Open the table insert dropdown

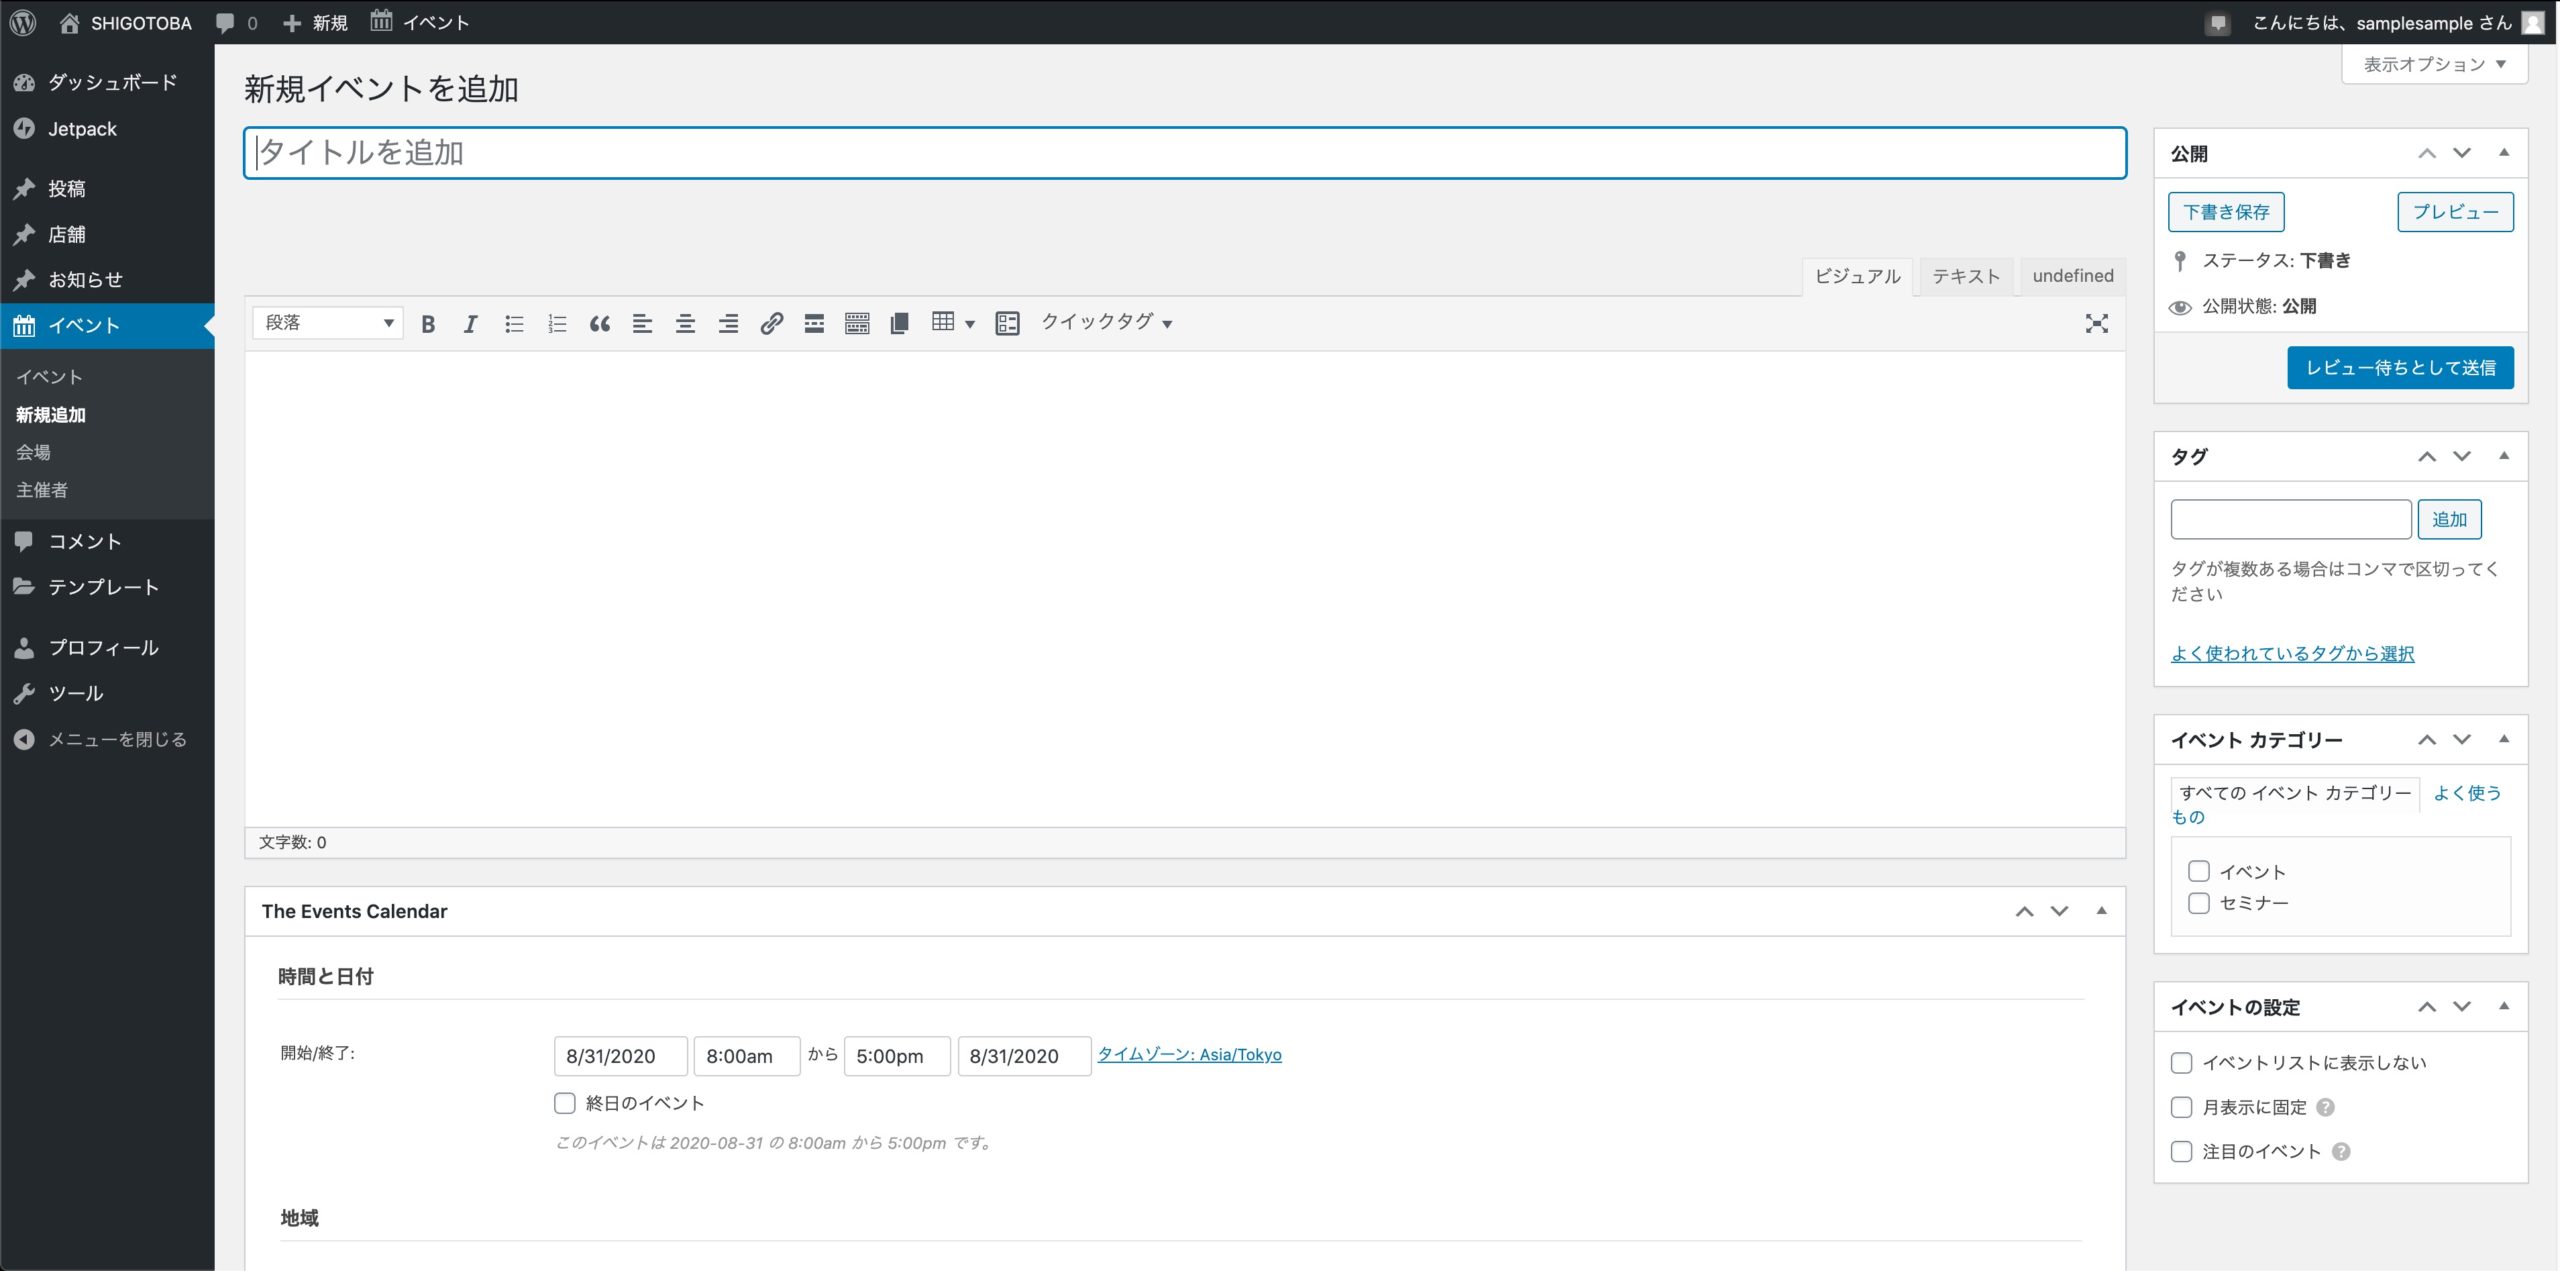tap(953, 322)
